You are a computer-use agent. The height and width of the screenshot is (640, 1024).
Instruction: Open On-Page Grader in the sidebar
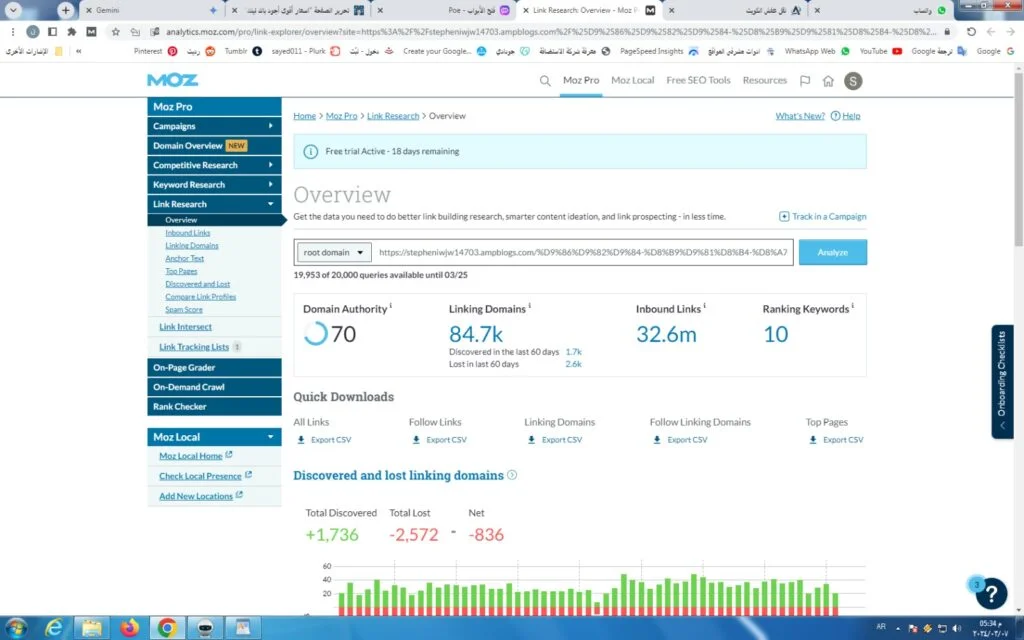(214, 368)
